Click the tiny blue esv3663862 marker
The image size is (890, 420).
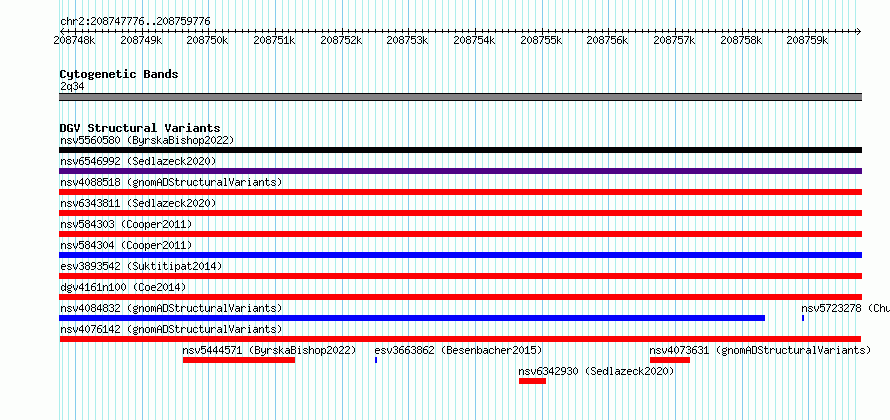click(376, 360)
